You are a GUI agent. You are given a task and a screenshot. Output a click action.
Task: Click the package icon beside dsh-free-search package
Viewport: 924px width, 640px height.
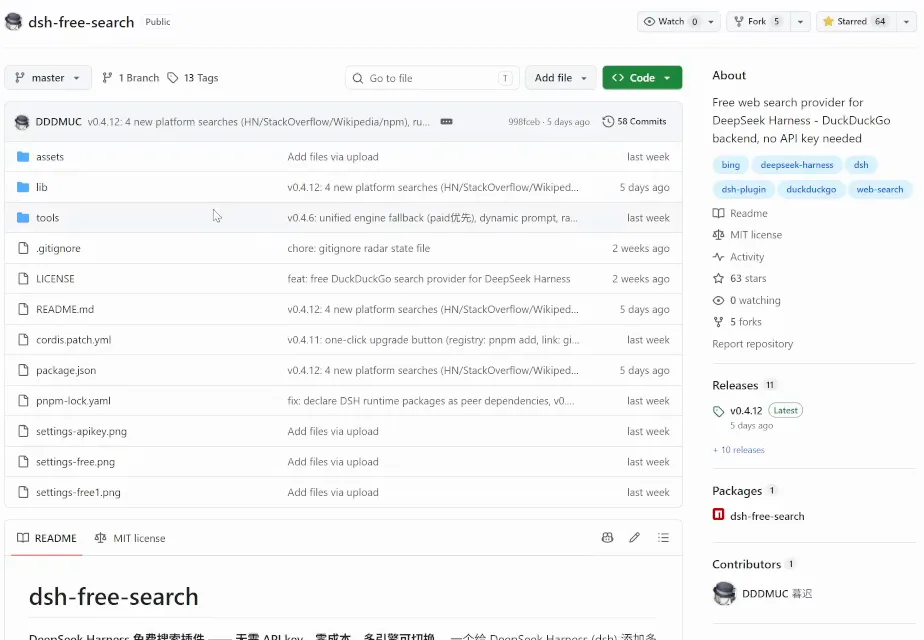(718, 514)
